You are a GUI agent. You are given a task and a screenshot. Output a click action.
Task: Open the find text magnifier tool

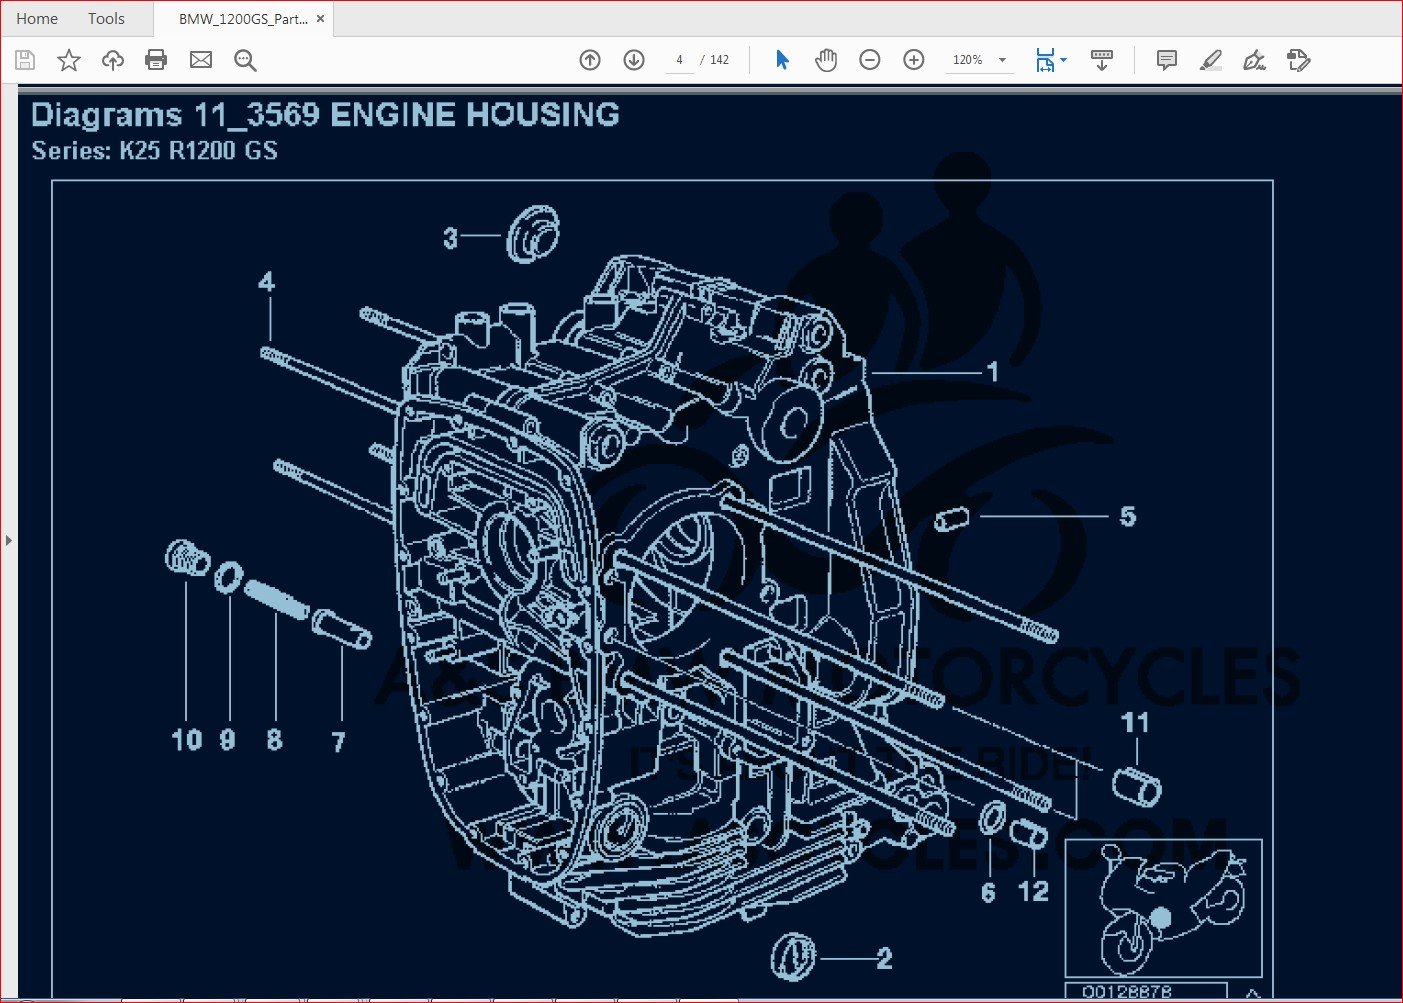coord(245,61)
